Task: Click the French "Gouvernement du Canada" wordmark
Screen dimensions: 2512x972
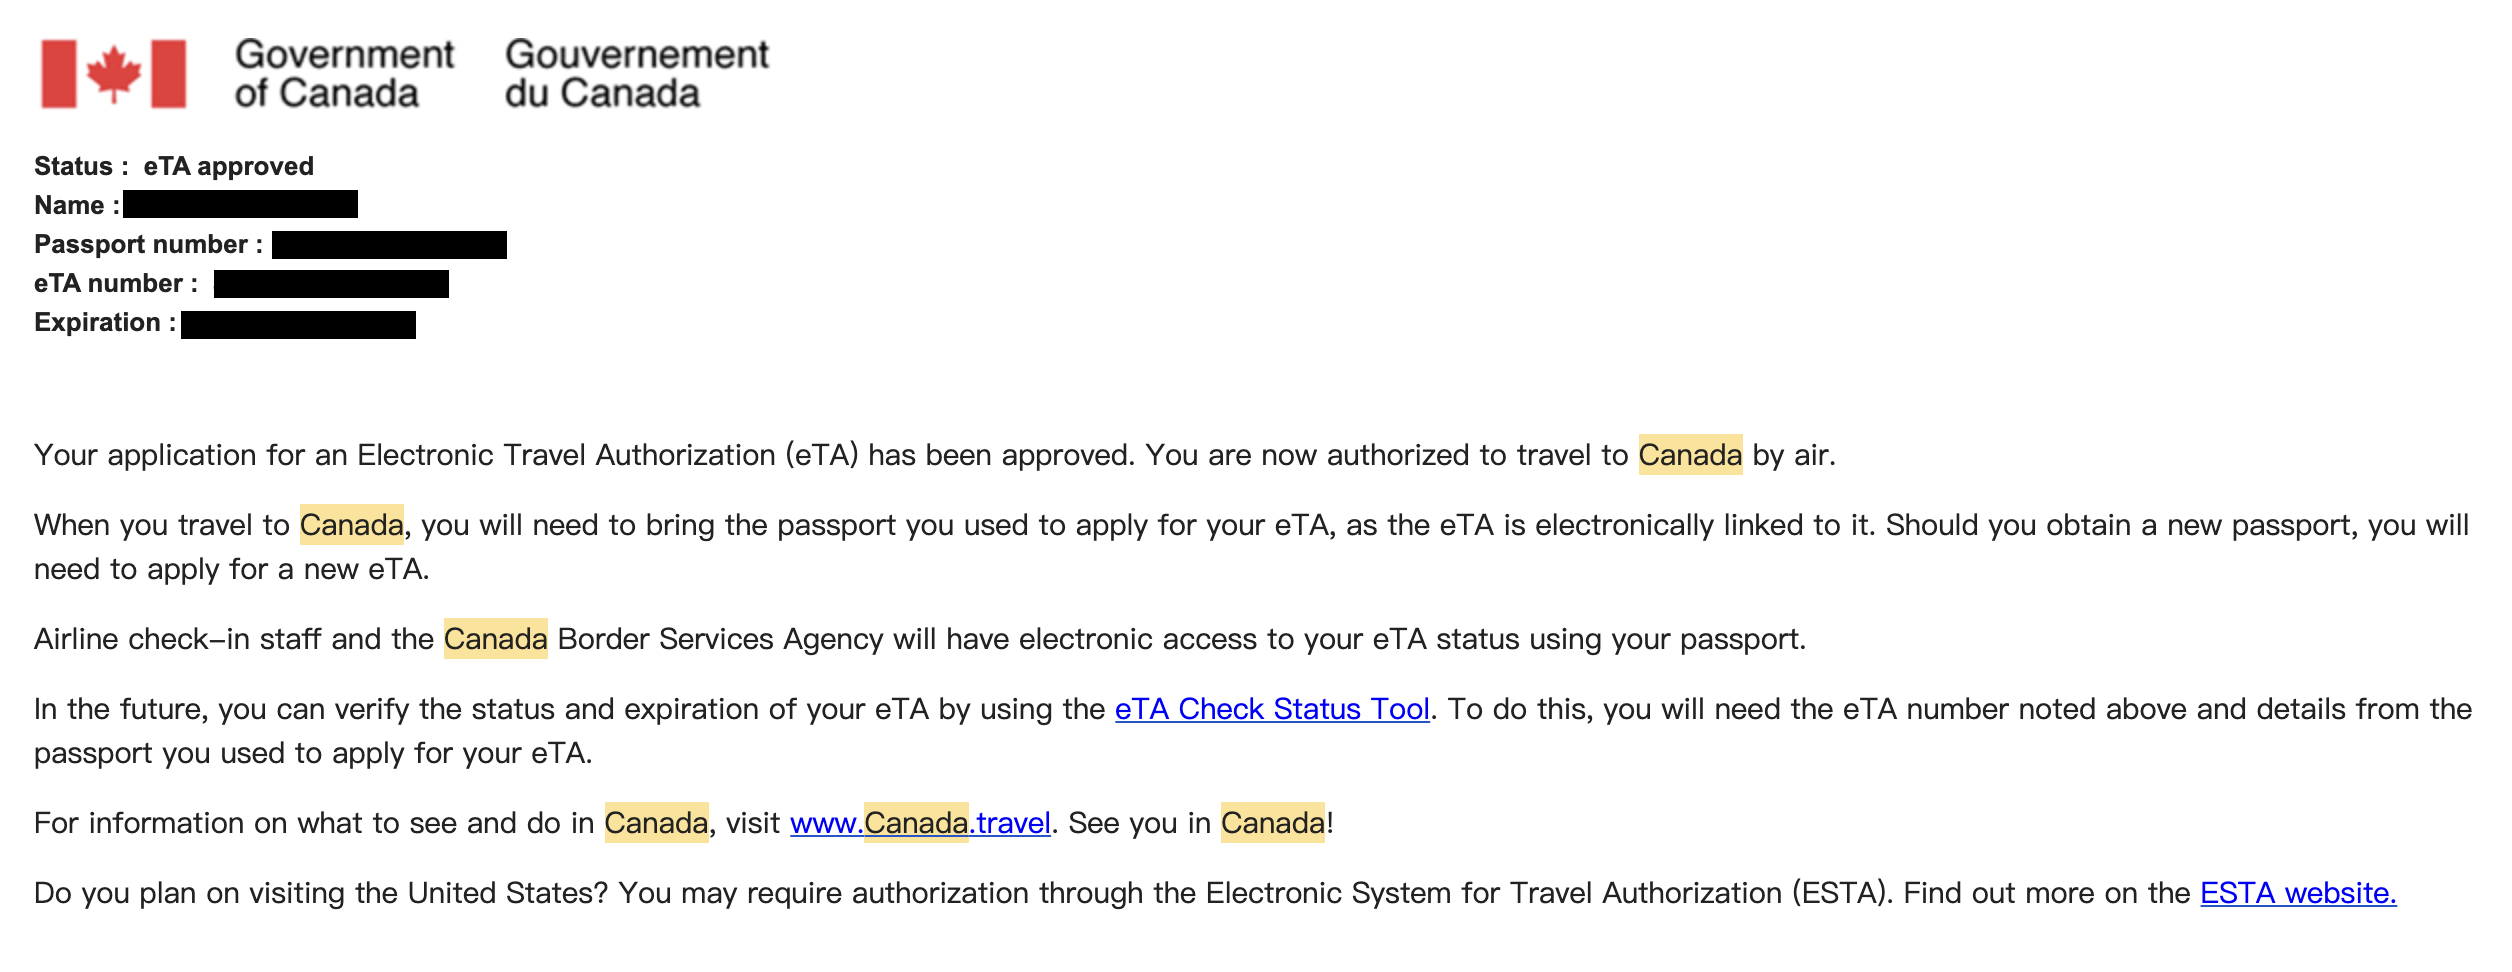Action: pyautogui.click(x=636, y=74)
